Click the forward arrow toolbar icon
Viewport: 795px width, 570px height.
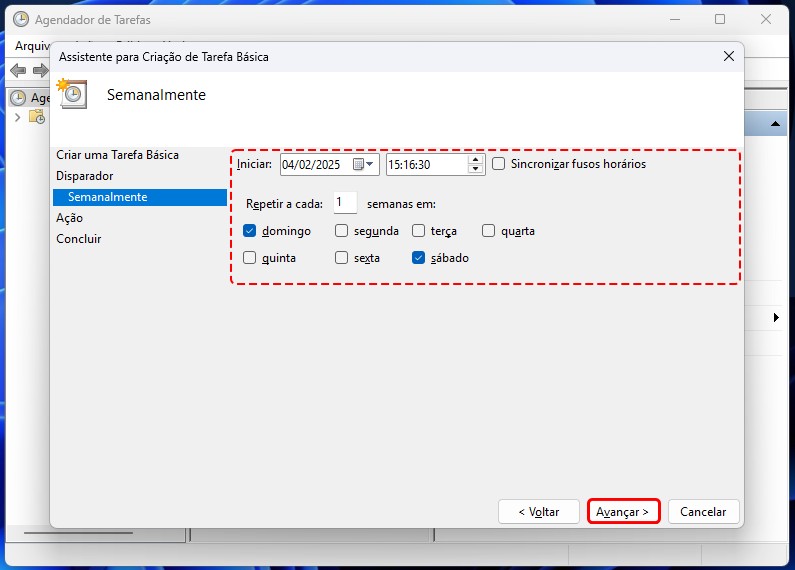[x=40, y=70]
